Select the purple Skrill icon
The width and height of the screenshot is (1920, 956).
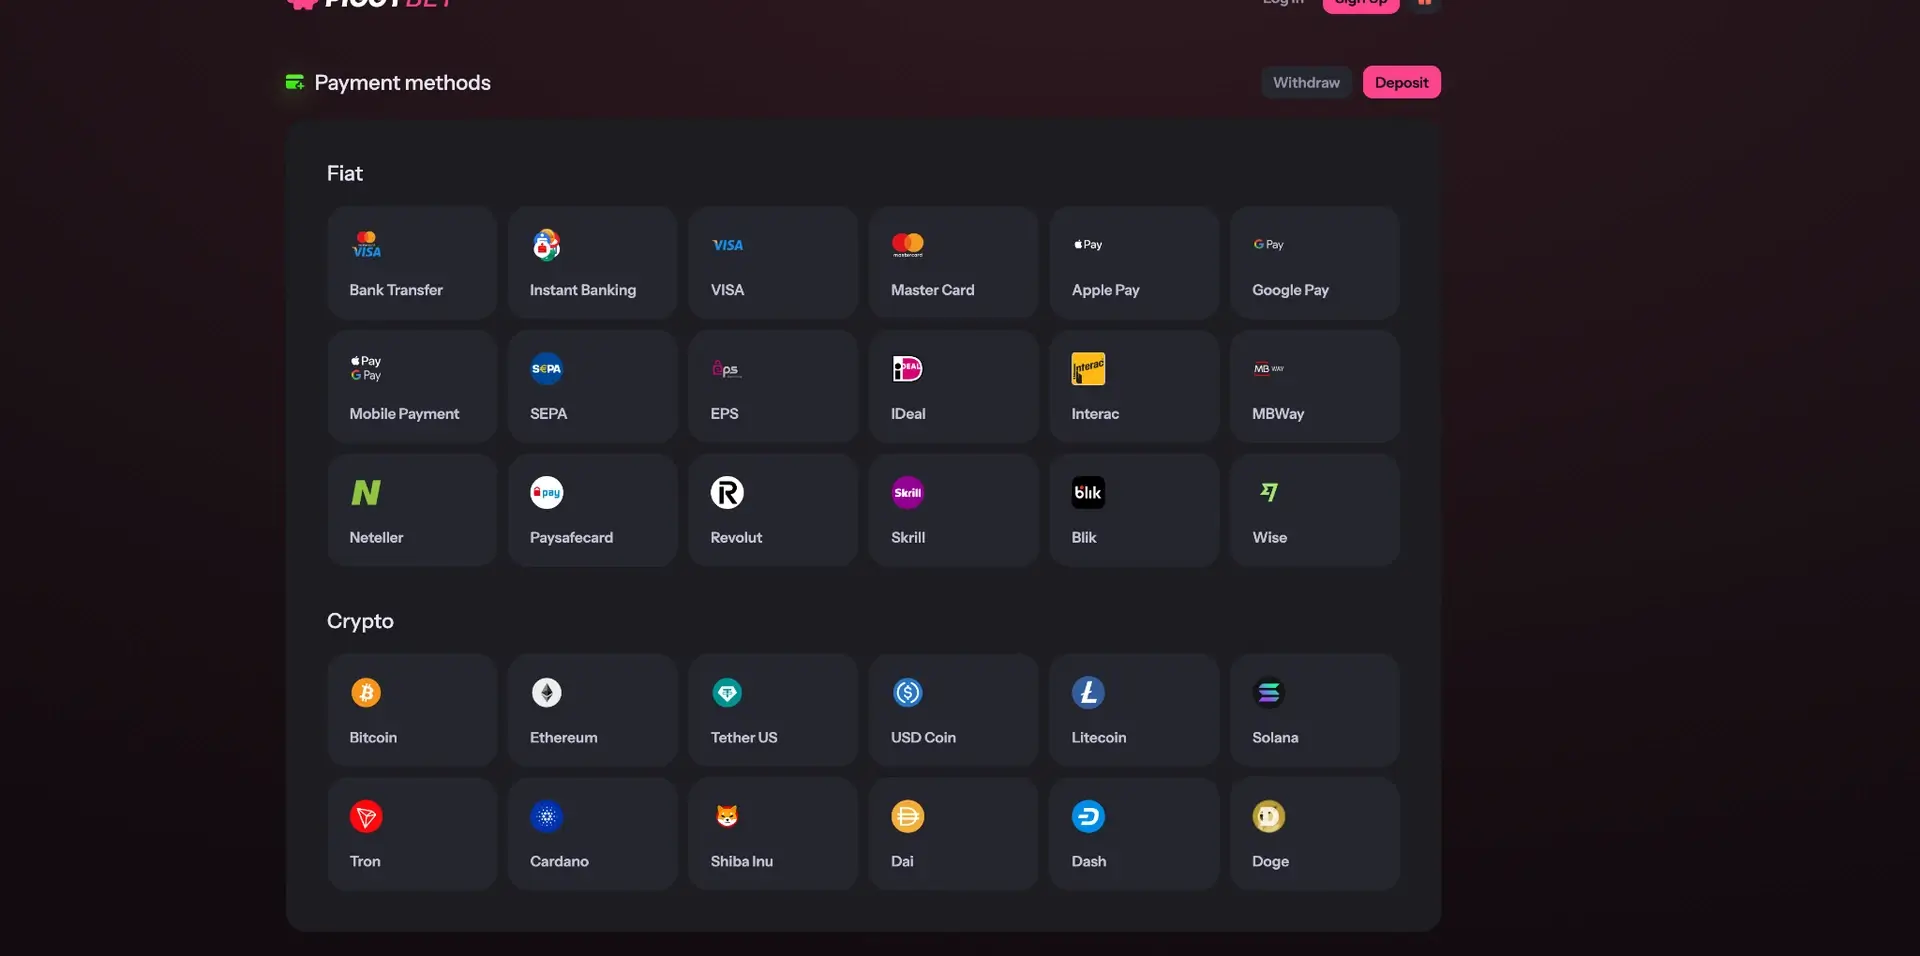coord(908,493)
